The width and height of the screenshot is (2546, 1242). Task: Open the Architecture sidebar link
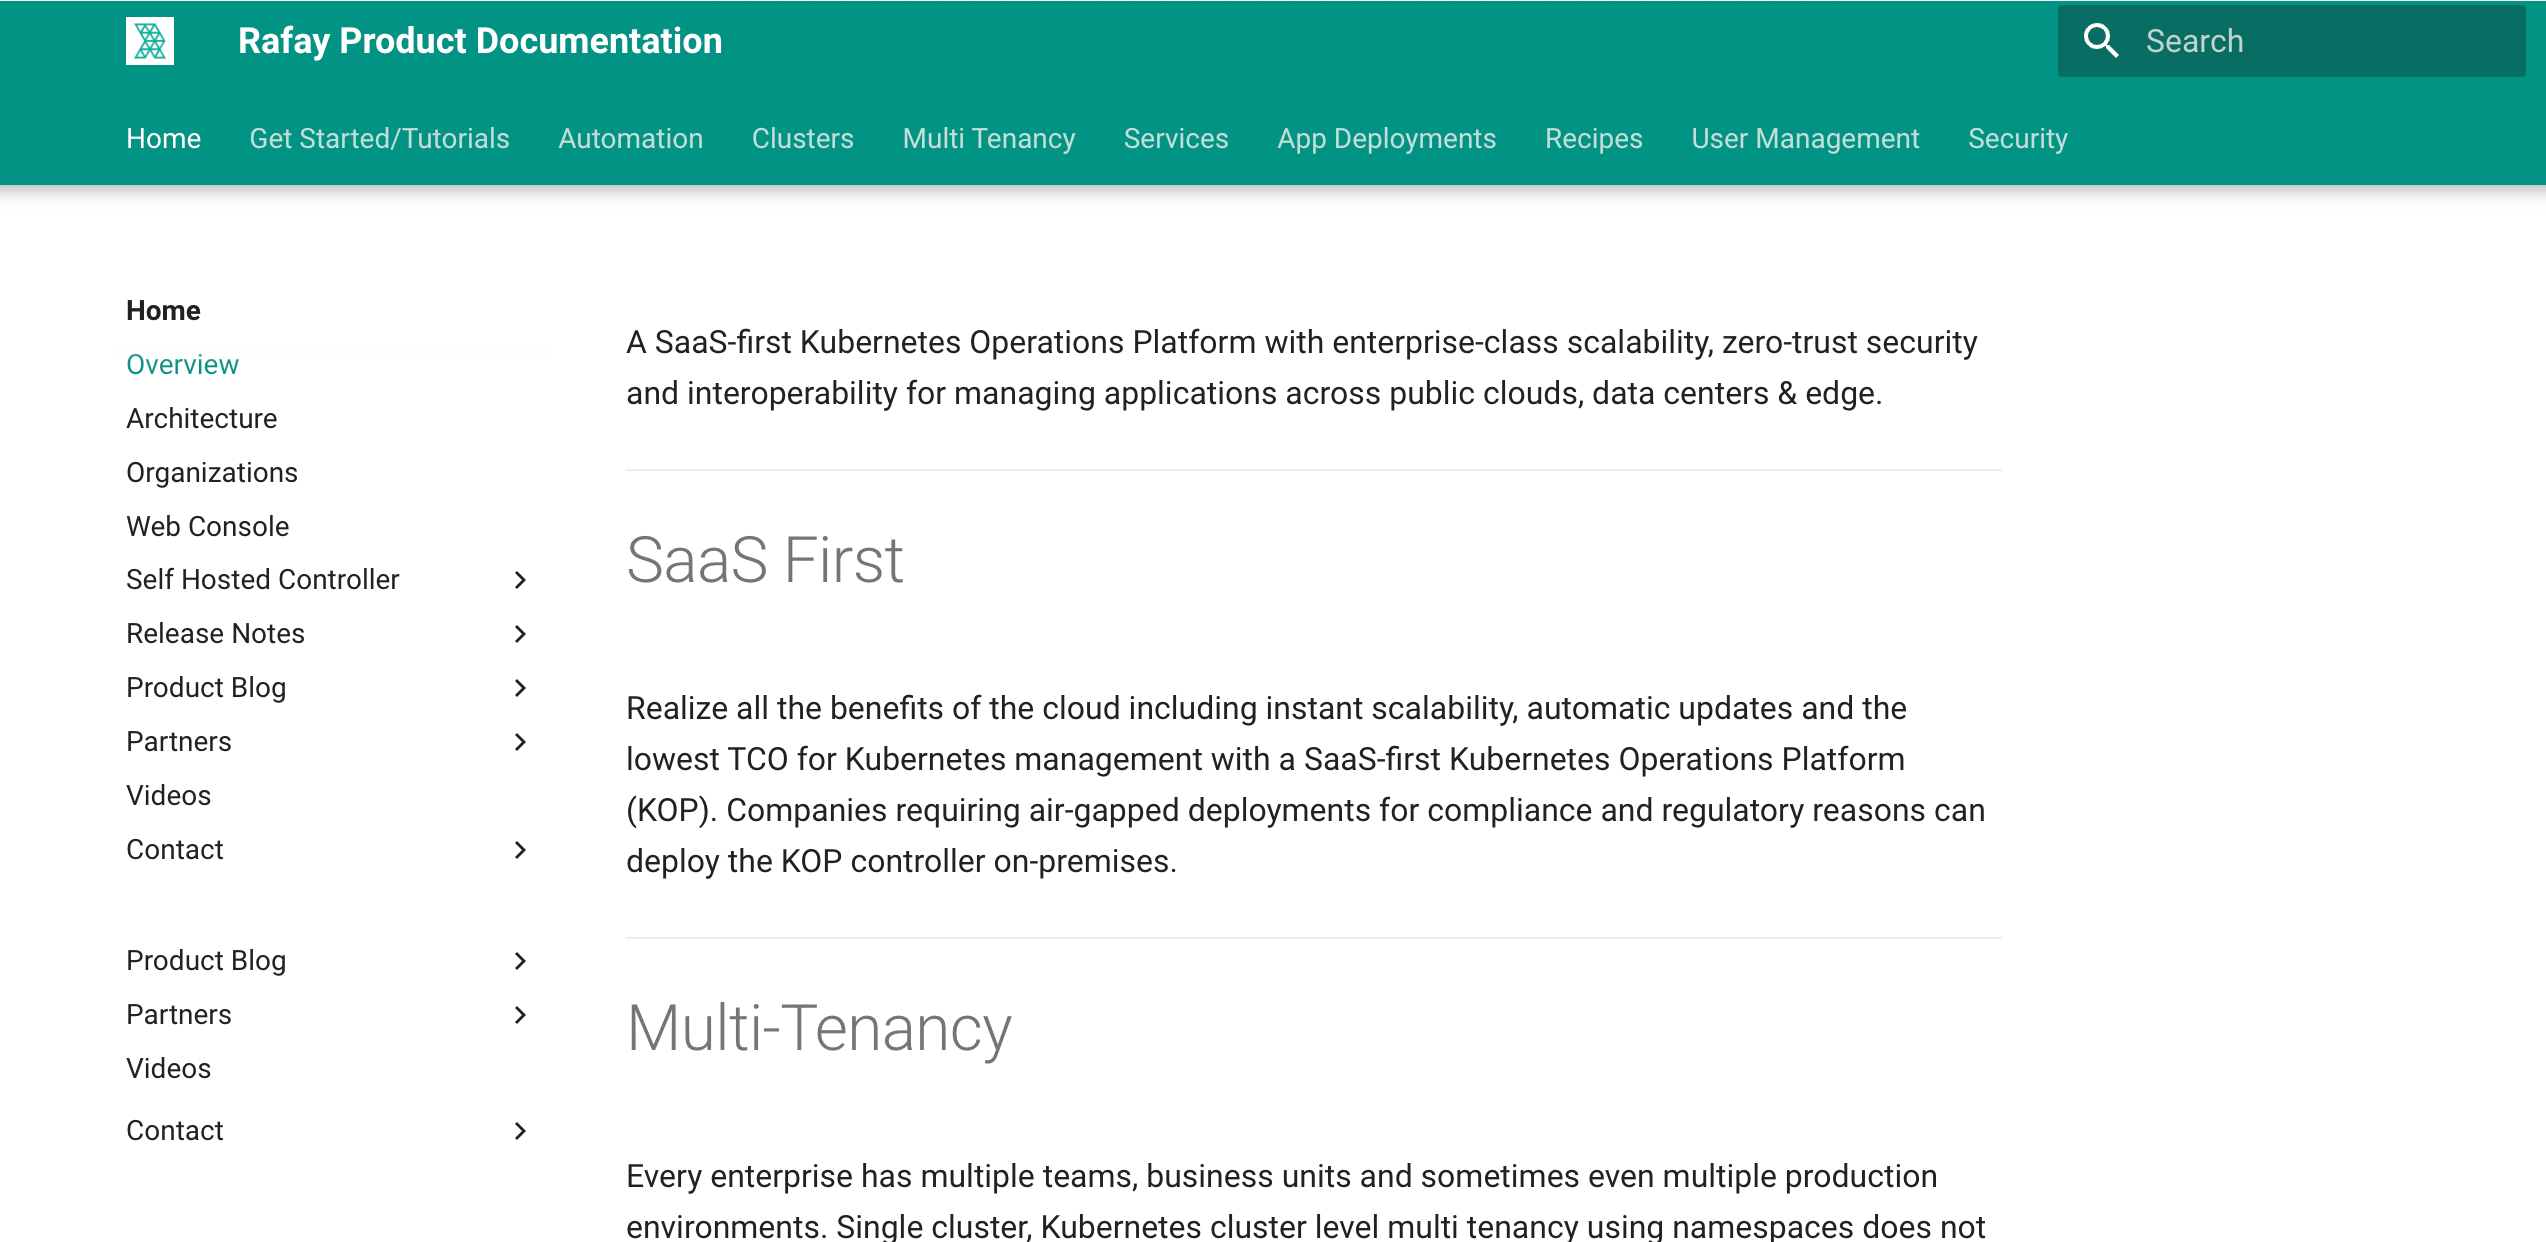(x=201, y=418)
